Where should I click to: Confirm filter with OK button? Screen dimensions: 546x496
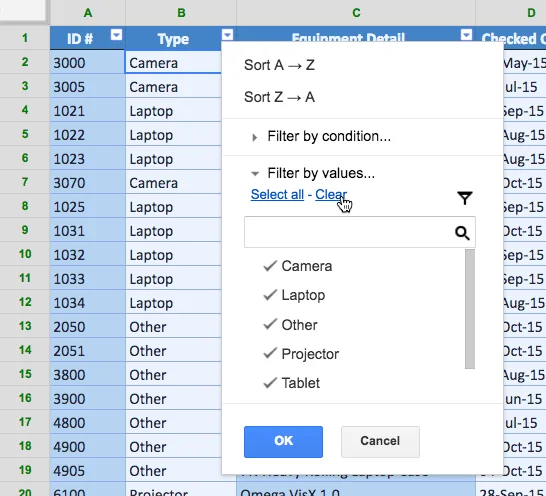(x=283, y=442)
